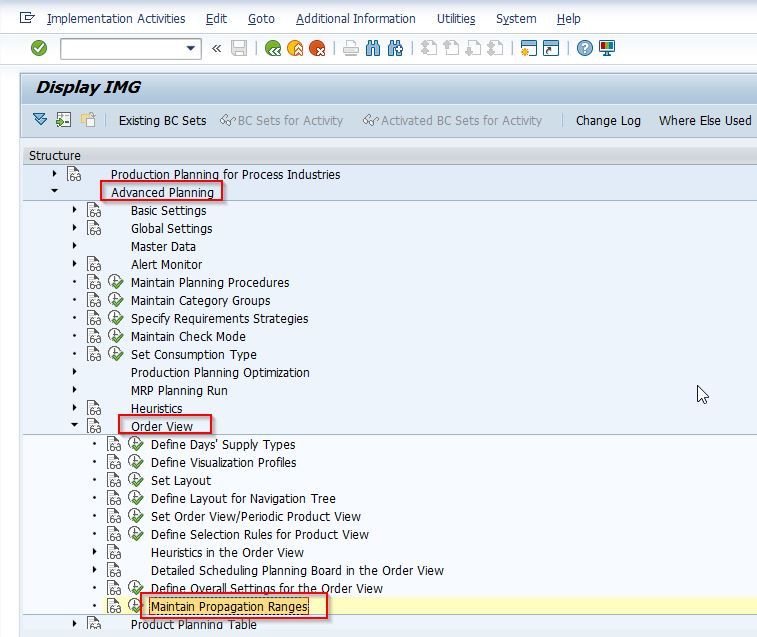Open the Utilities menu
This screenshot has width=757, height=637.
click(x=456, y=19)
